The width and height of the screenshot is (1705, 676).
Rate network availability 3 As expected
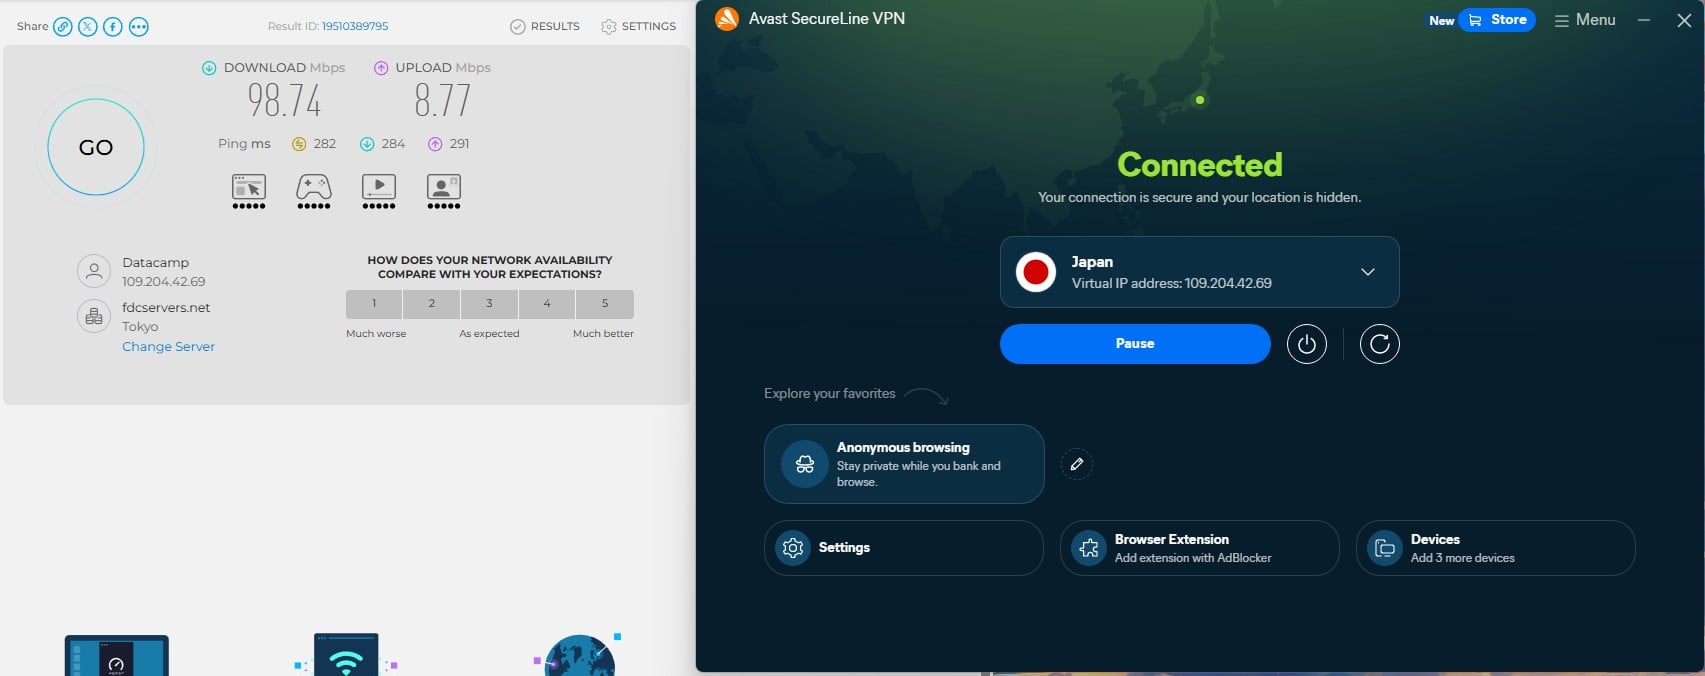point(489,303)
